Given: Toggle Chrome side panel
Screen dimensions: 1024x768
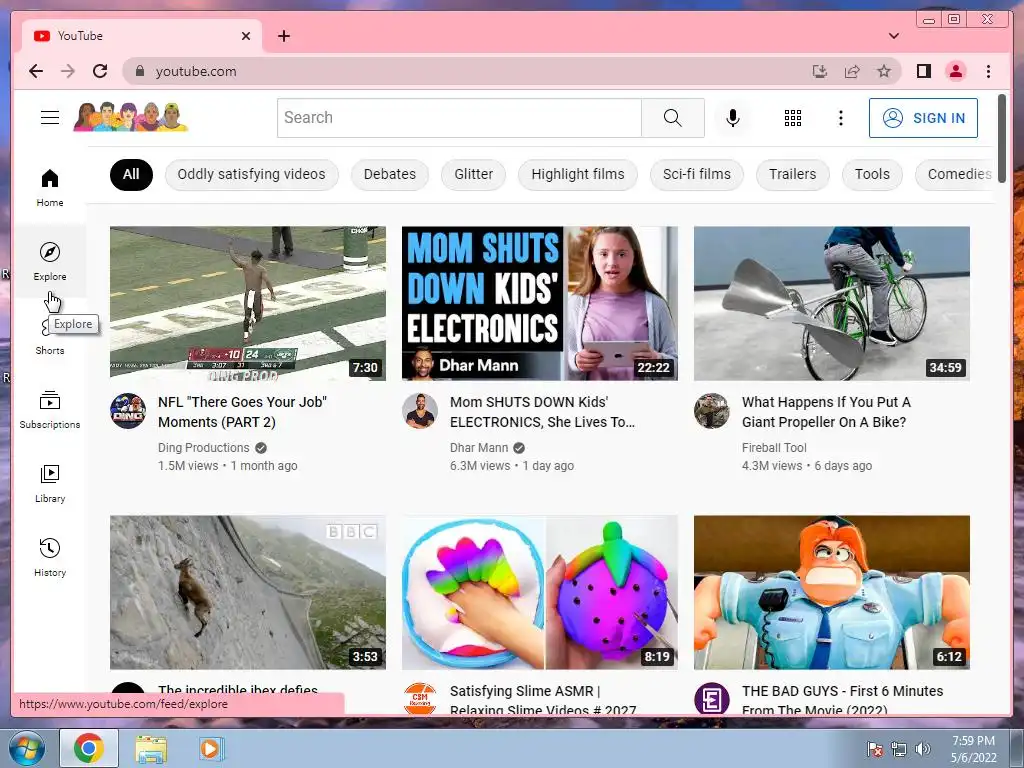Looking at the screenshot, I should 923,71.
